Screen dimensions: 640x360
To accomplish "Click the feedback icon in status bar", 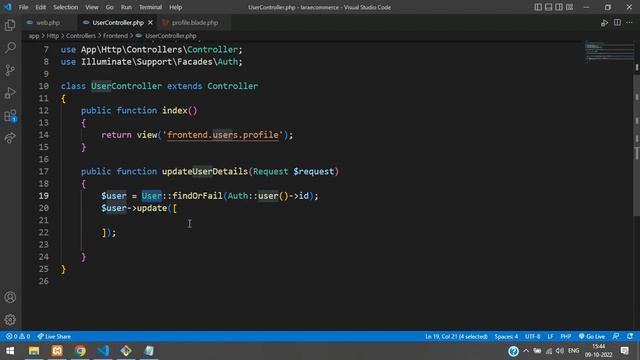I will click(x=616, y=336).
